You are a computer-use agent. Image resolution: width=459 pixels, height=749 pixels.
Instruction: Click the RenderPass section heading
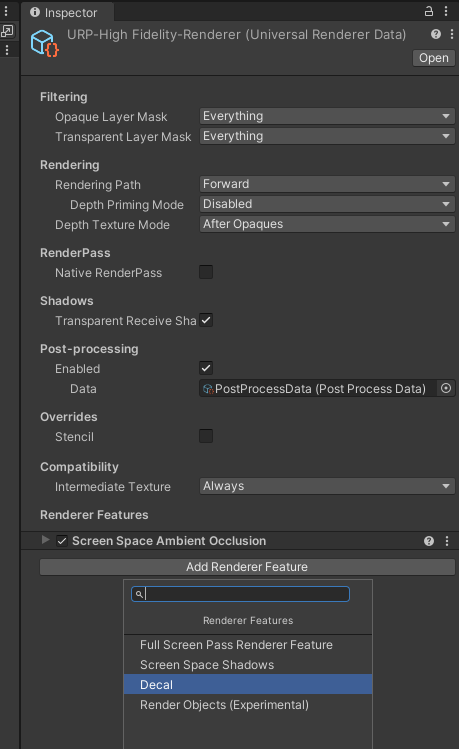pos(75,253)
